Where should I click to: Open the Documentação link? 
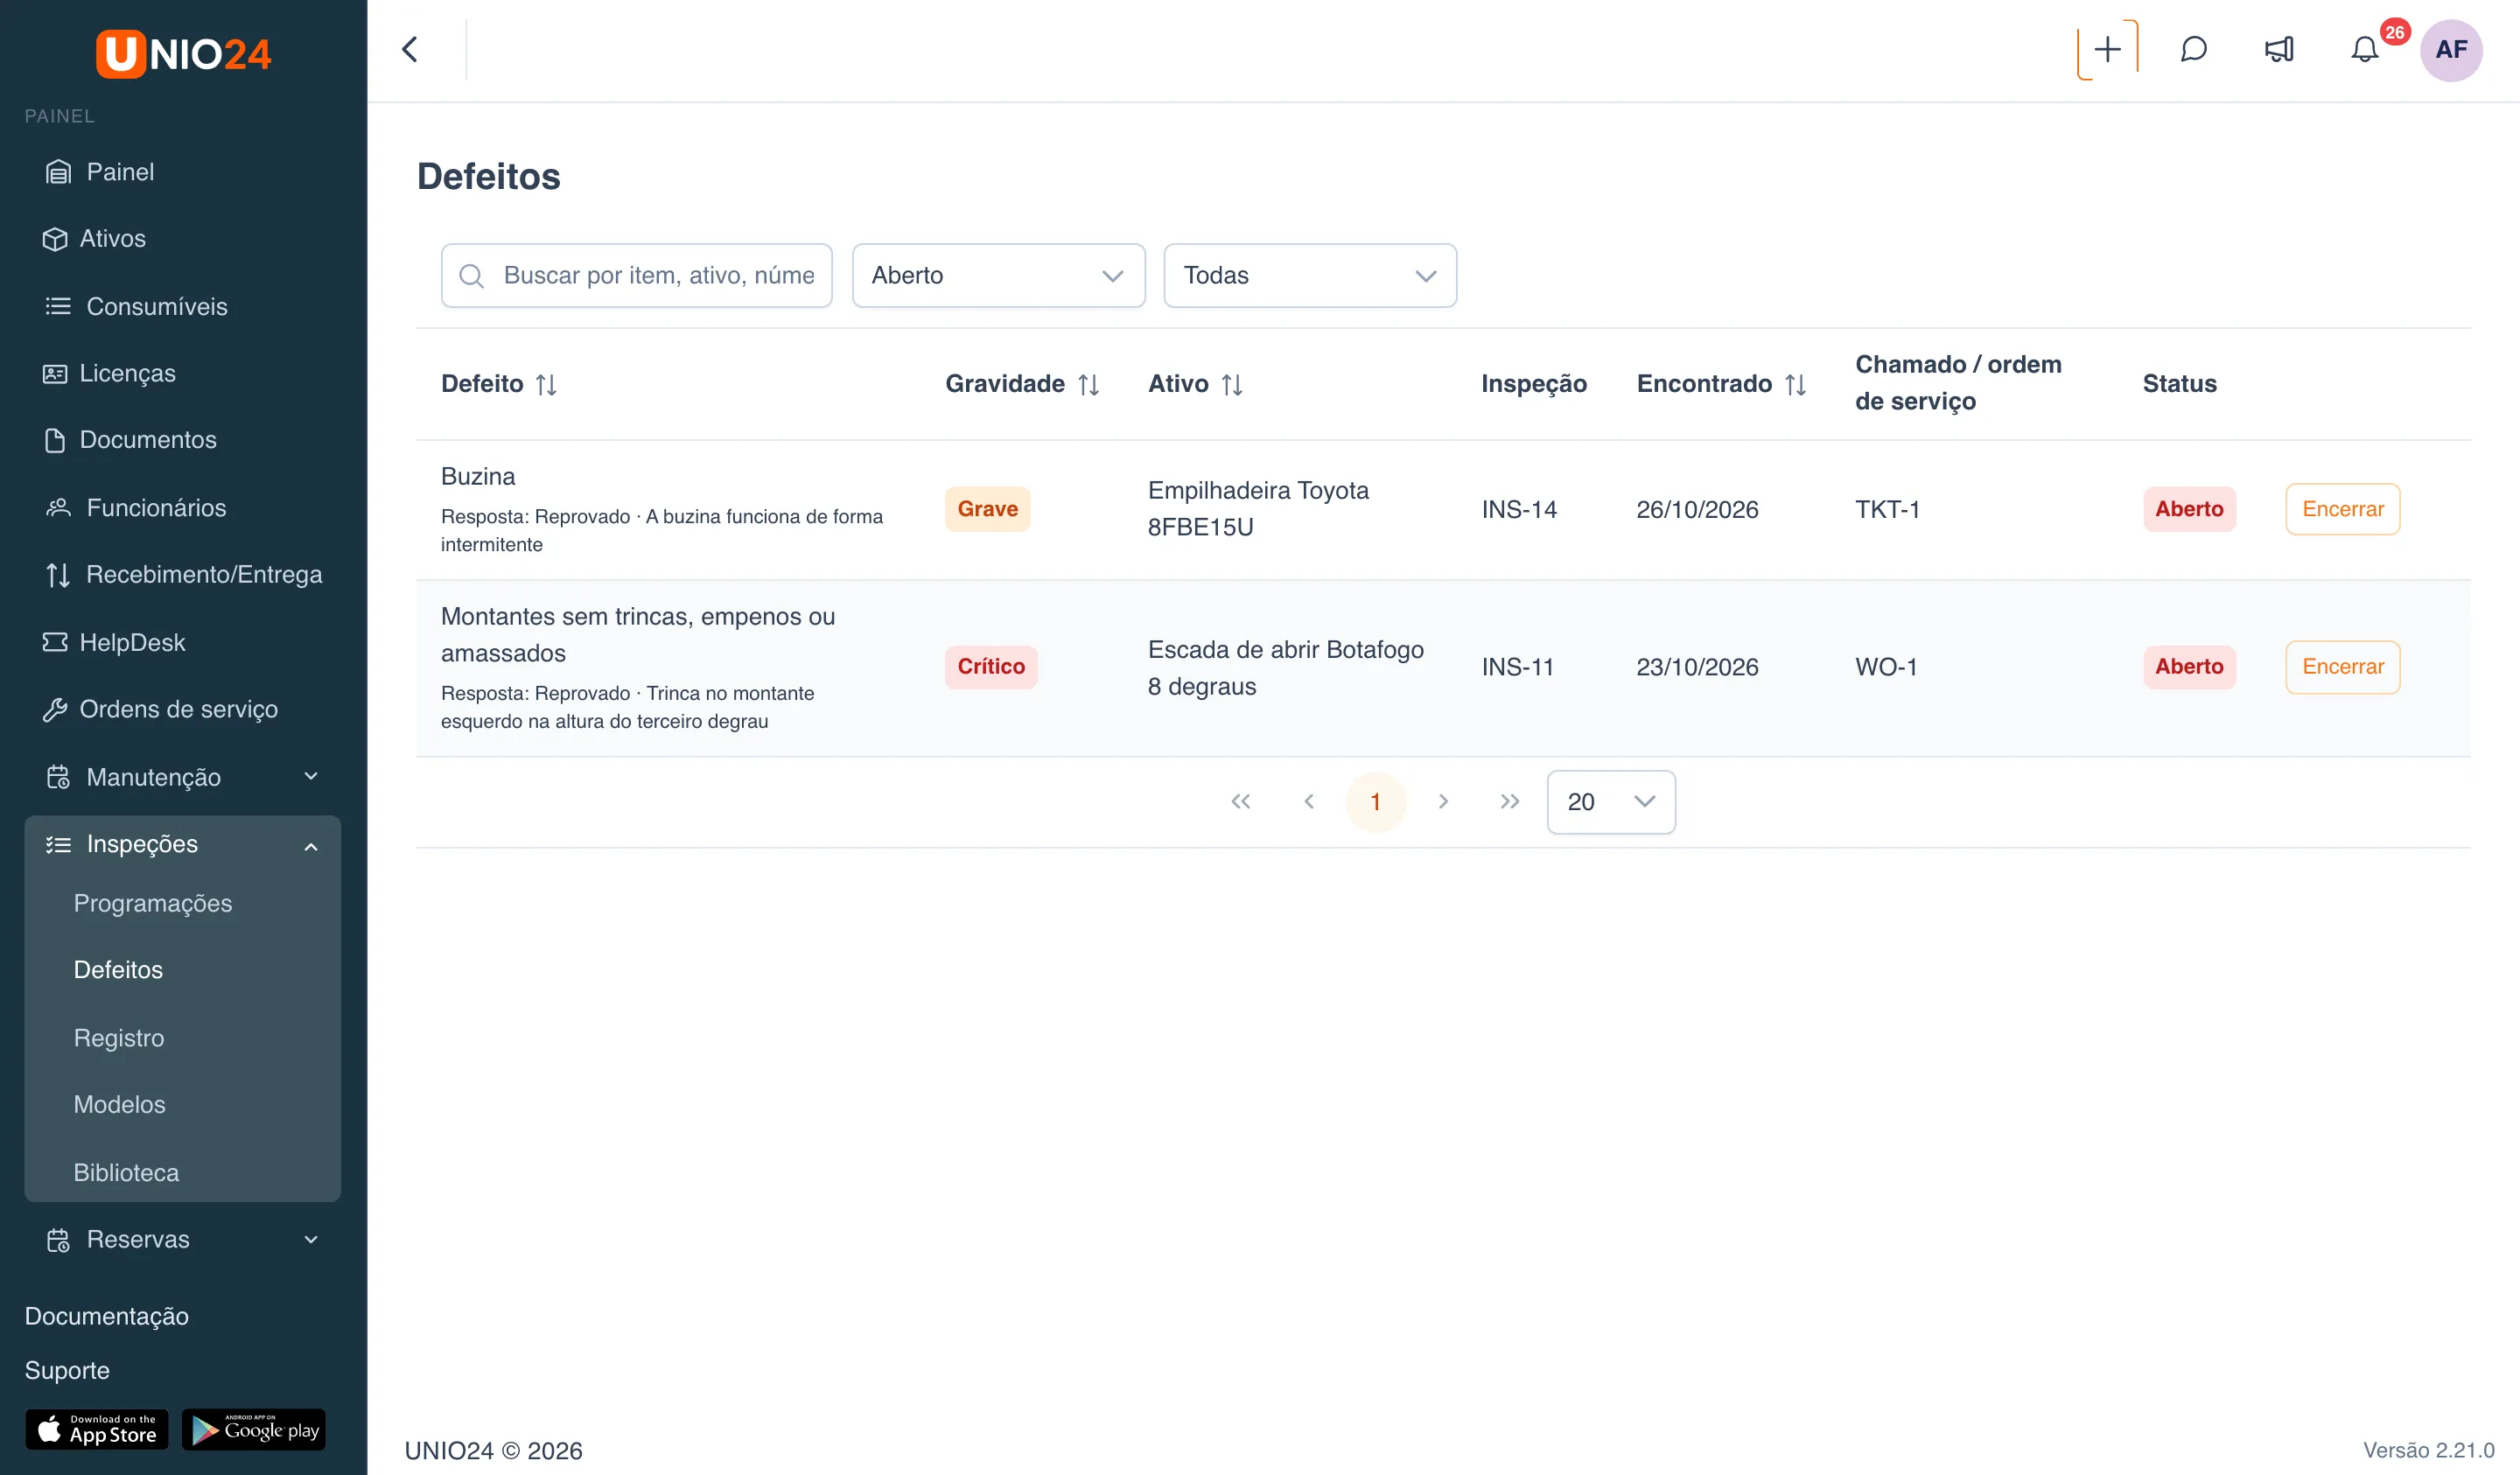click(x=107, y=1316)
